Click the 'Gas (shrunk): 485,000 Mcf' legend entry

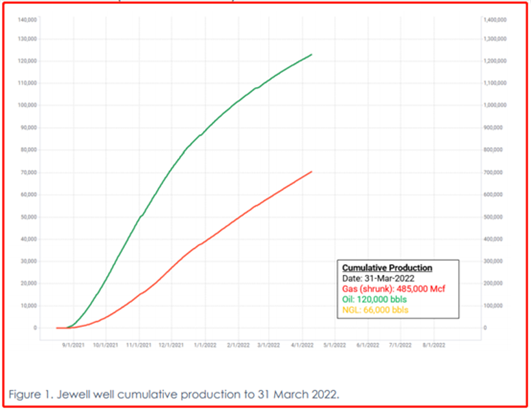[x=394, y=289]
